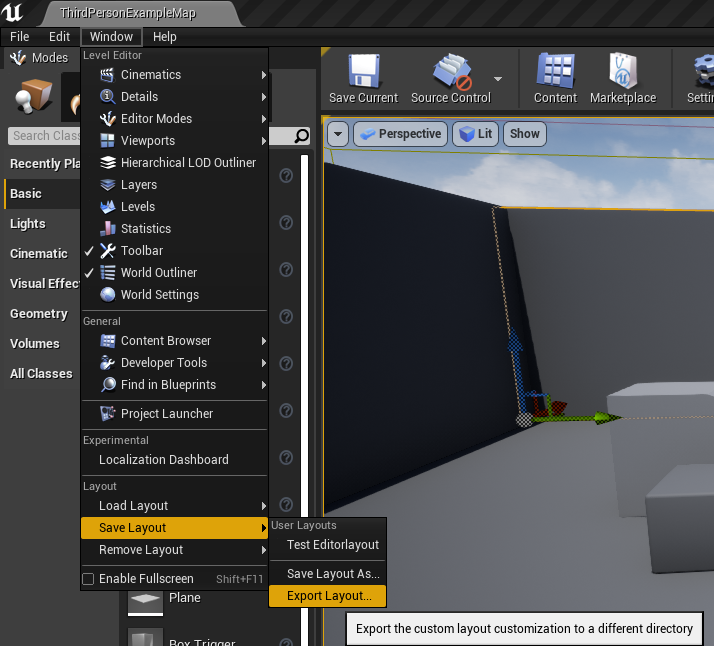Open Localization Dashboard entry
This screenshot has height=646, width=714.
click(174, 460)
